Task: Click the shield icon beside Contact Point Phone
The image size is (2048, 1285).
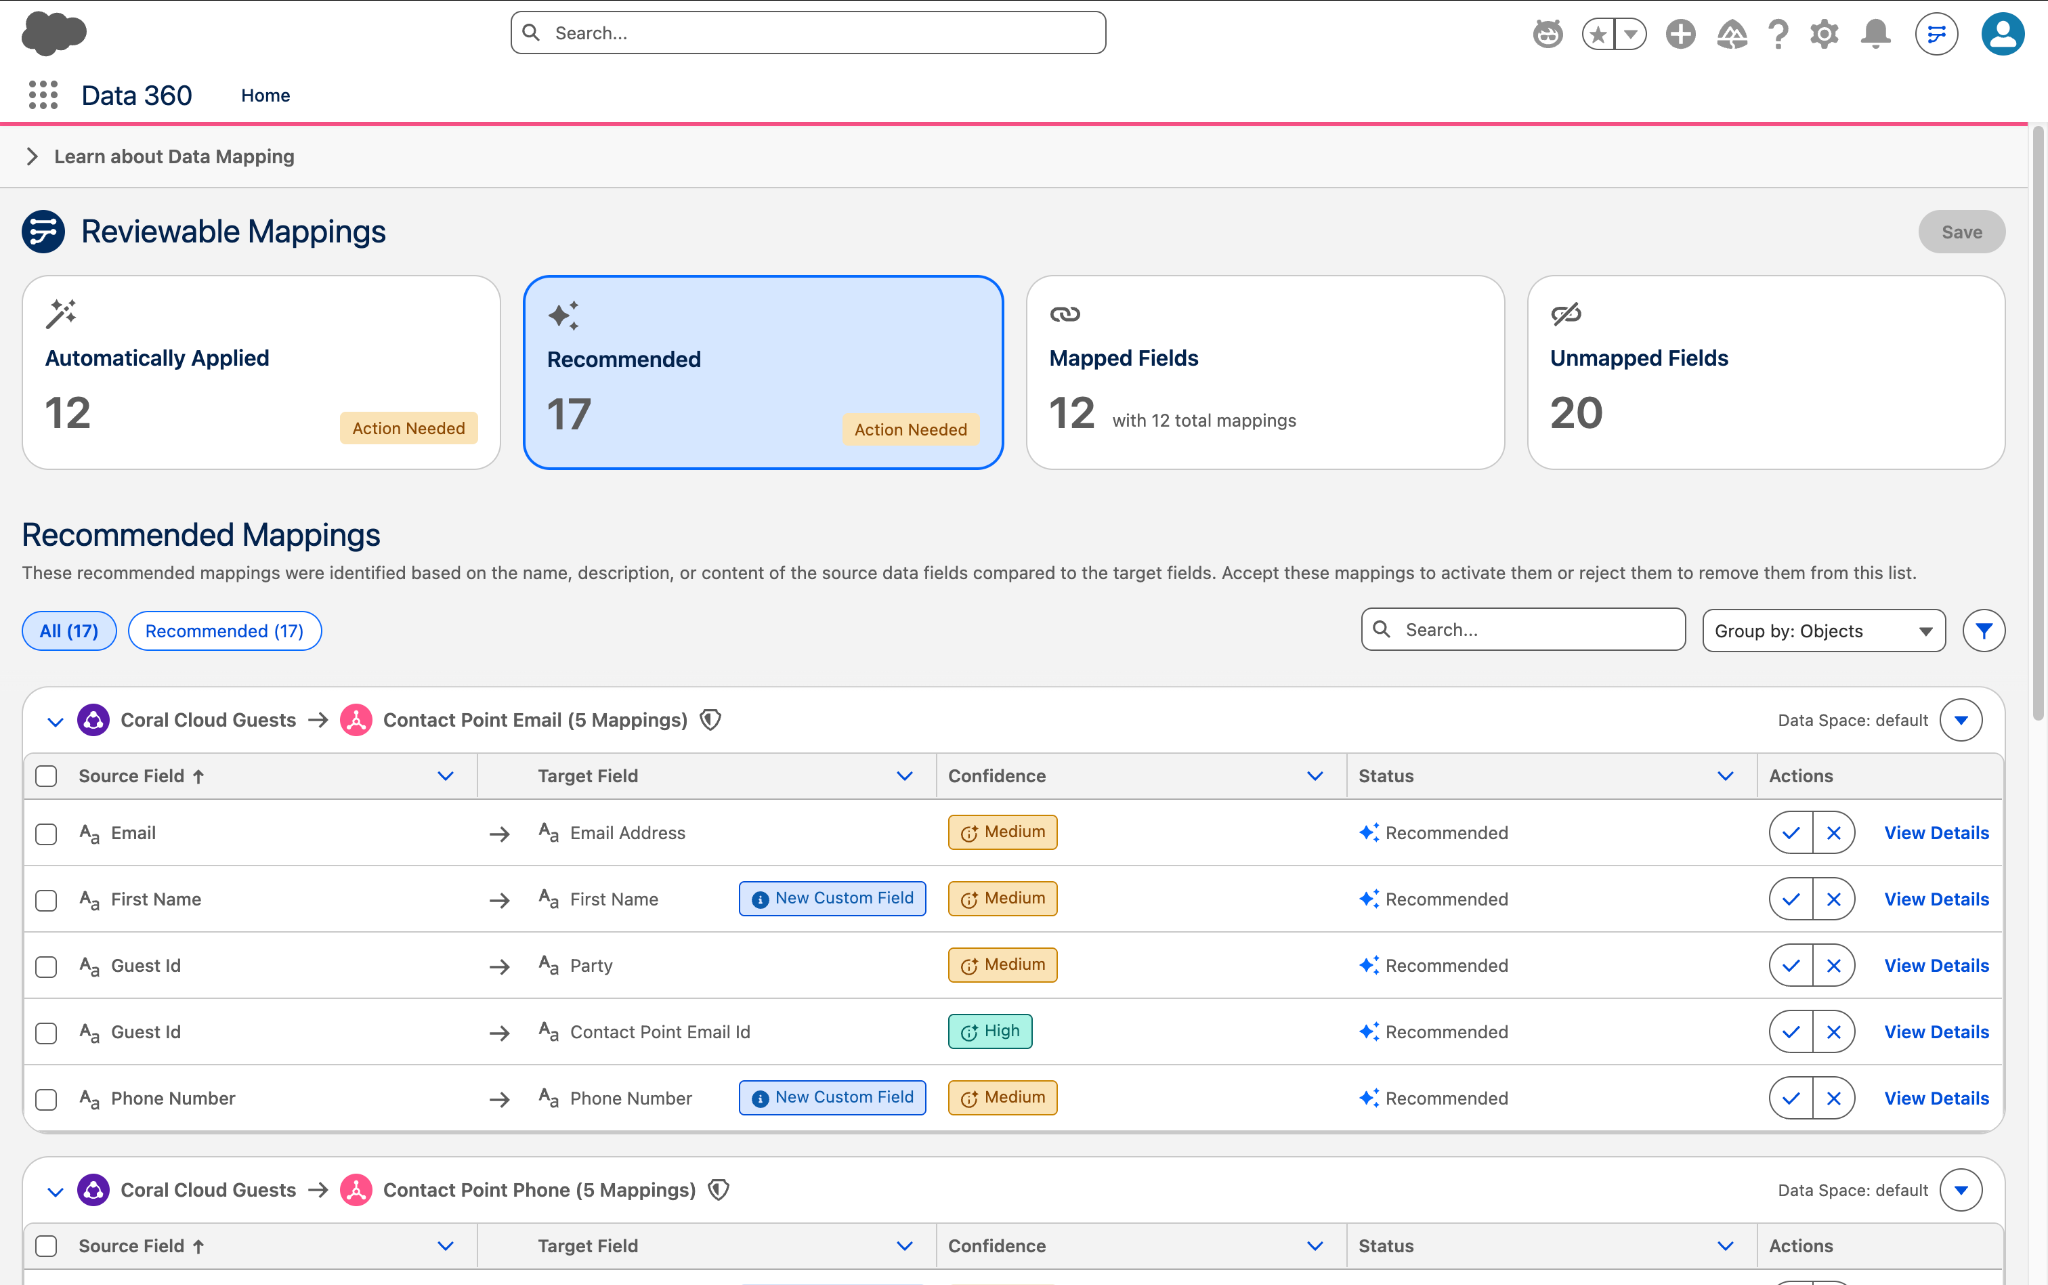Action: [719, 1190]
